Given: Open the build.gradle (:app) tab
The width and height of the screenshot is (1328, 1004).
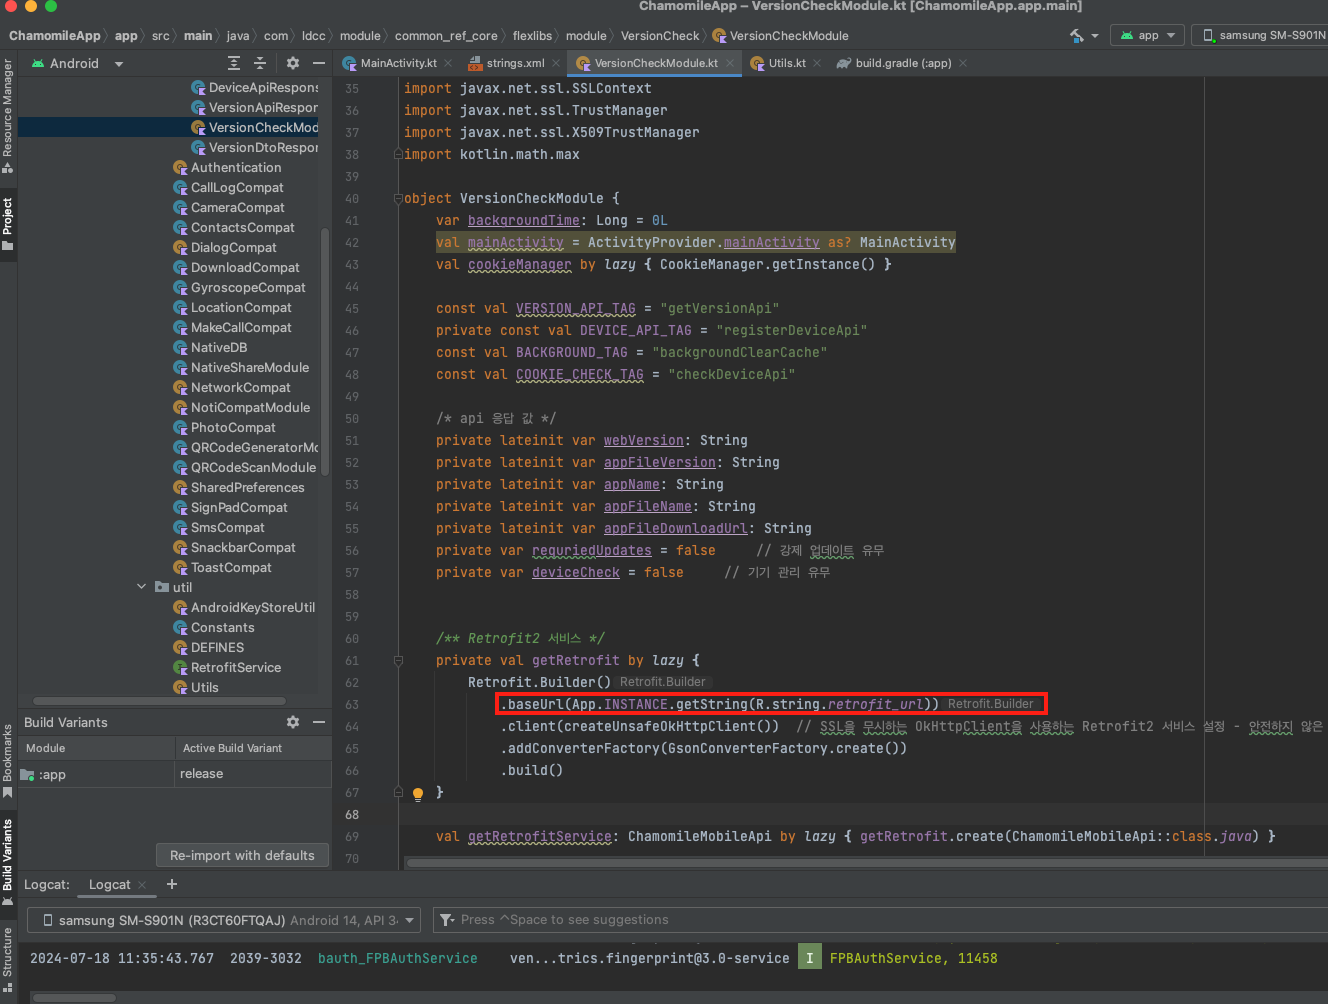Looking at the screenshot, I should (x=902, y=63).
